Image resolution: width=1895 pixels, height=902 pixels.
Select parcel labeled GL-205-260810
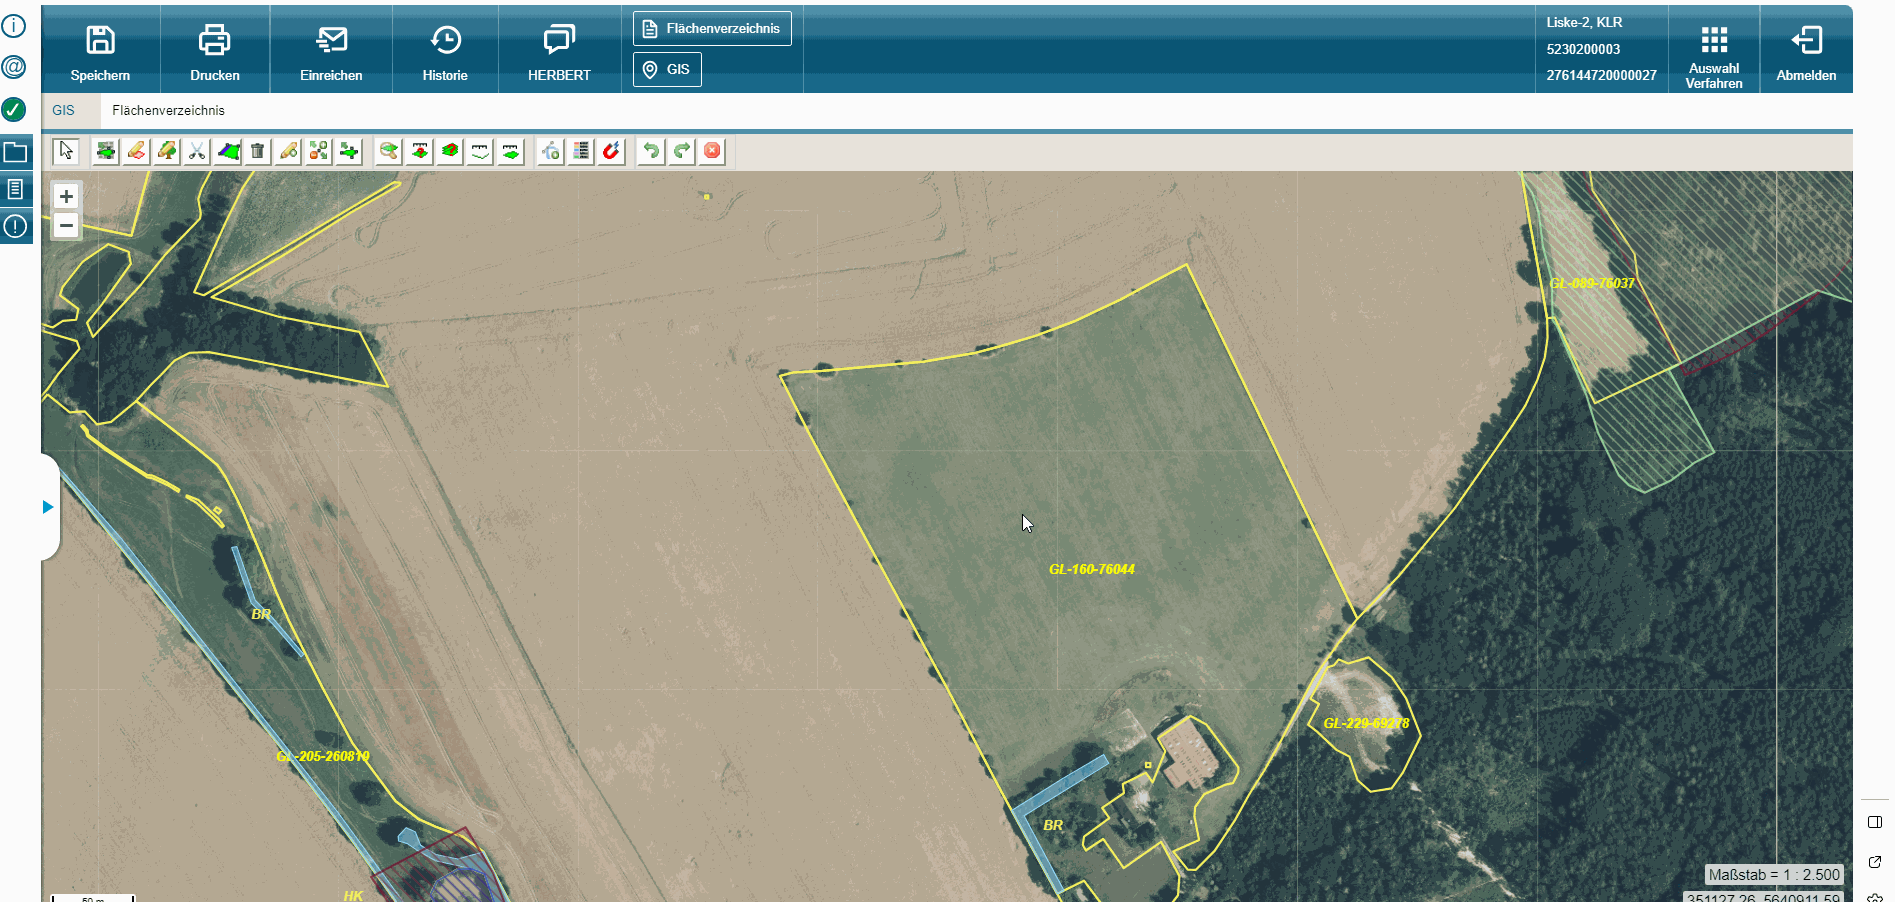[x=323, y=756]
